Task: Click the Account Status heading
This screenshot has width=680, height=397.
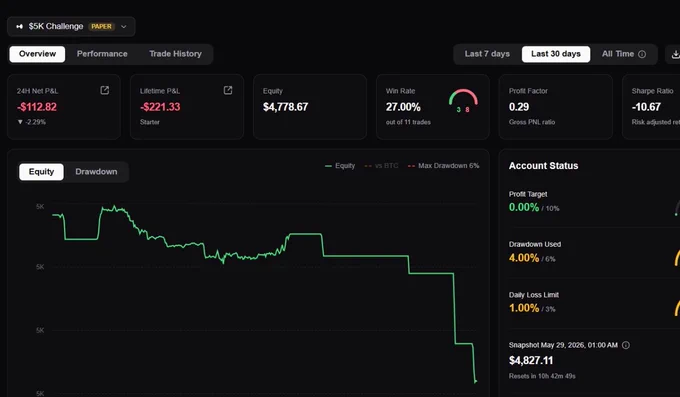Action: (x=543, y=166)
